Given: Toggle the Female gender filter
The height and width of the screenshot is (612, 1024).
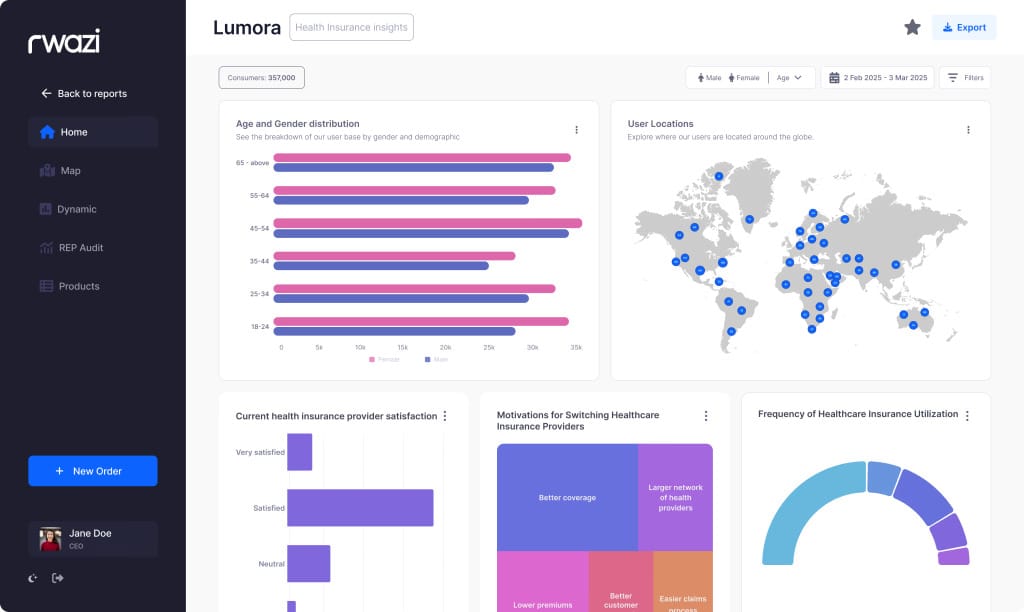Looking at the screenshot, I should (744, 78).
